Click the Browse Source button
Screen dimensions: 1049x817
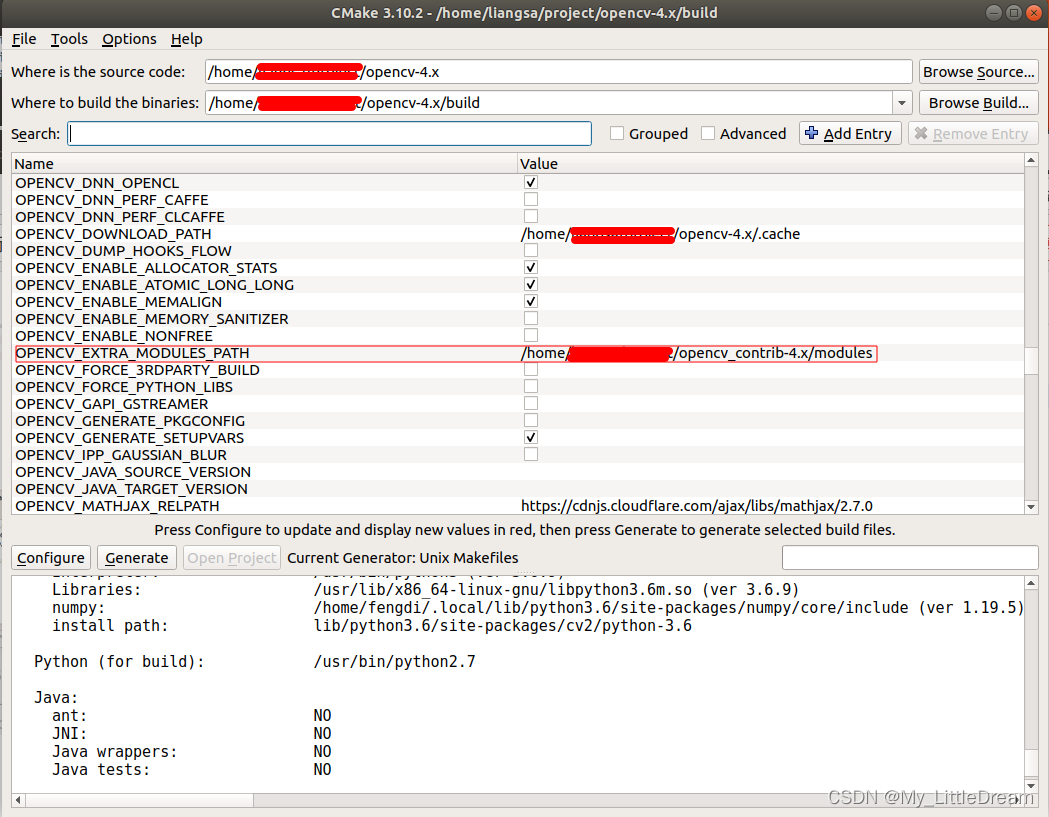pos(978,72)
